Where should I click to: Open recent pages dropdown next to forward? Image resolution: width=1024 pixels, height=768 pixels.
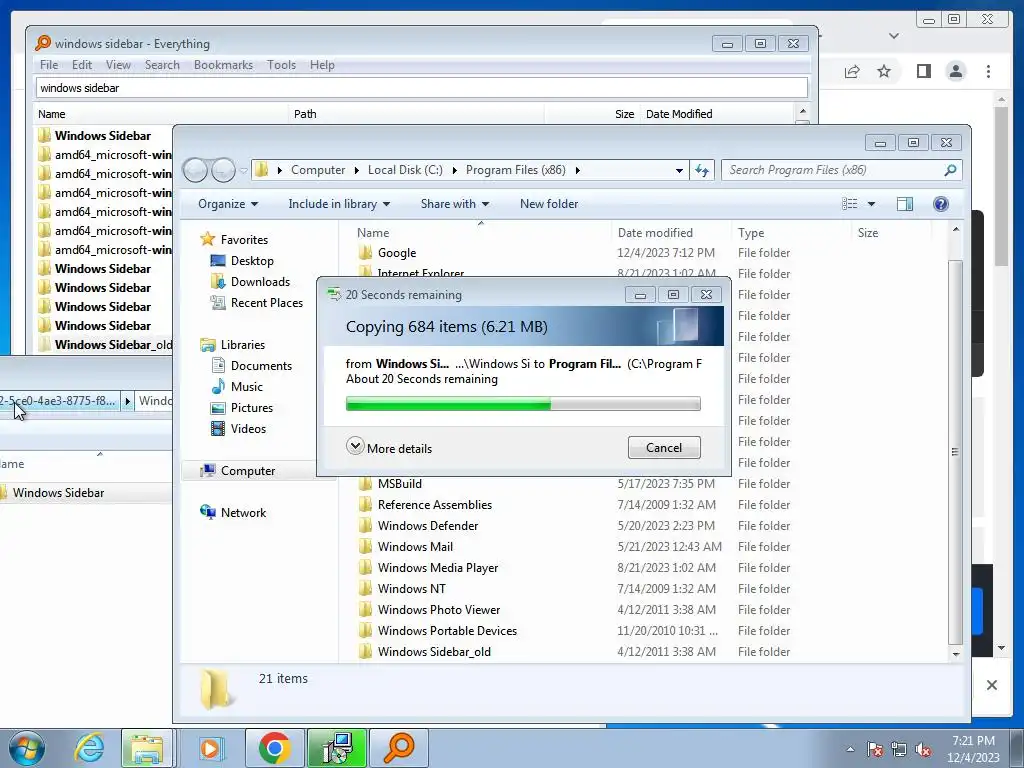[x=243, y=170]
